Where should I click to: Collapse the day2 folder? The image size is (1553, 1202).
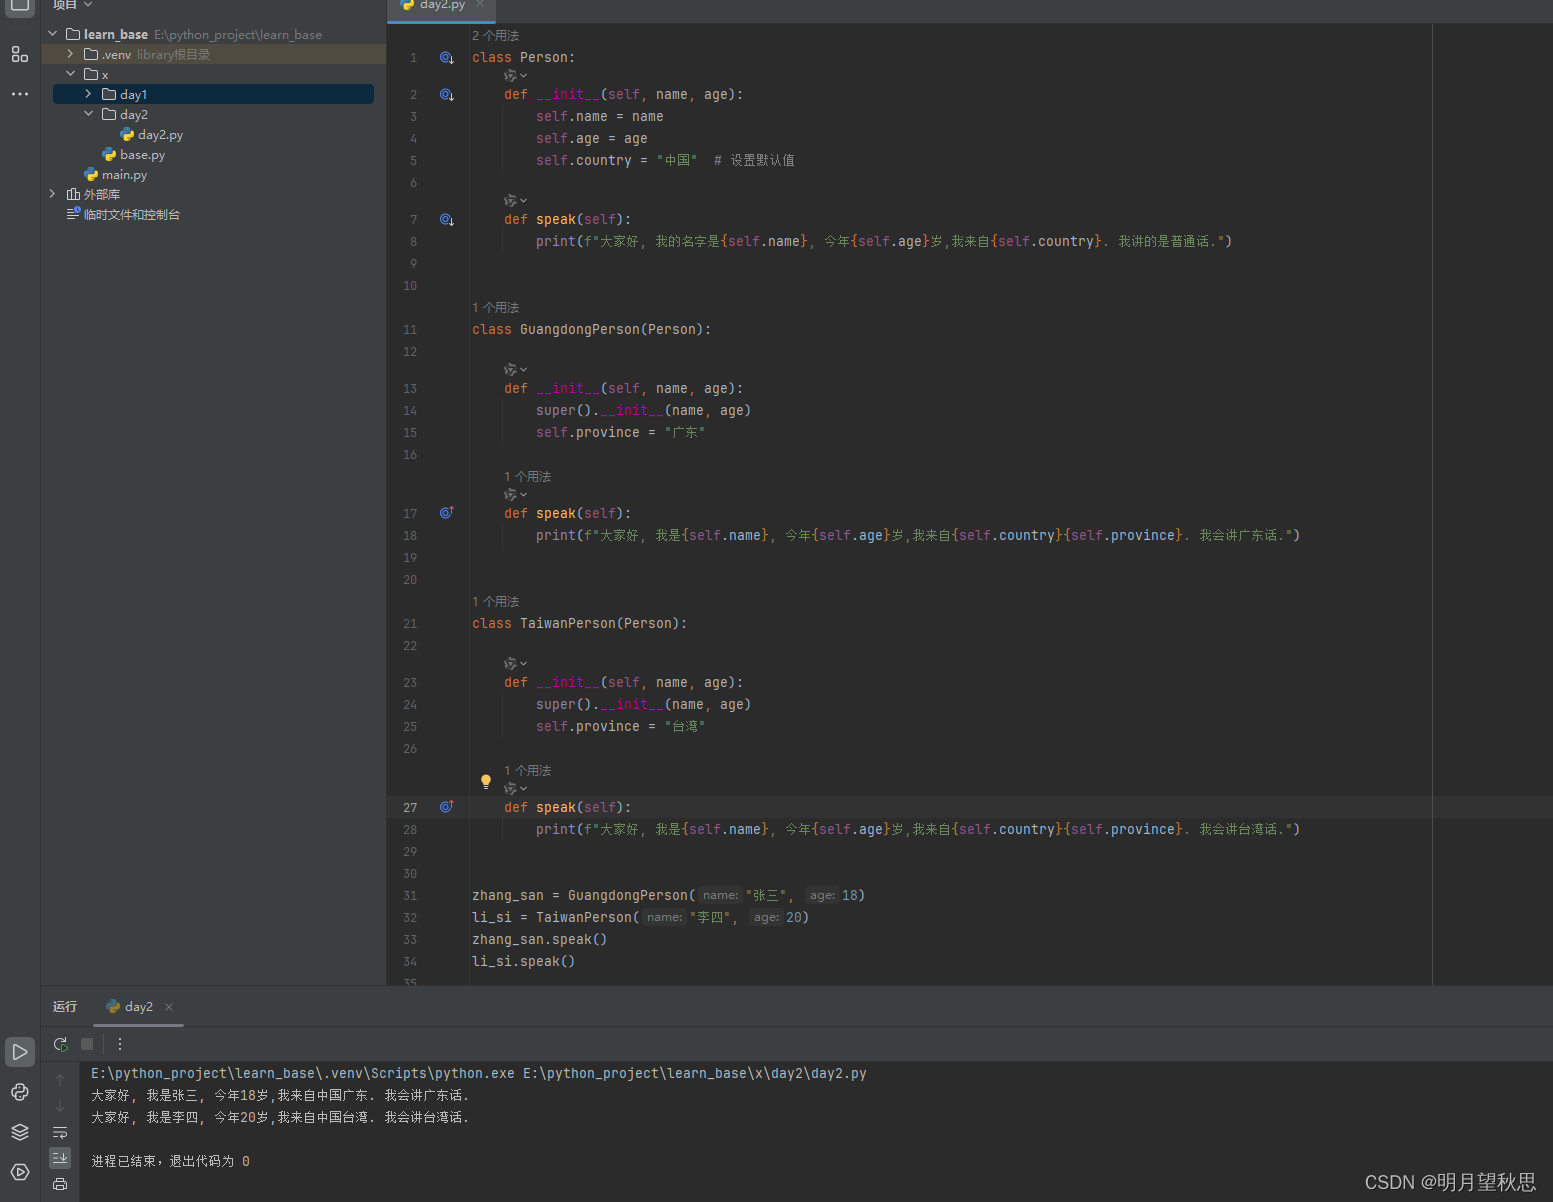(x=89, y=114)
